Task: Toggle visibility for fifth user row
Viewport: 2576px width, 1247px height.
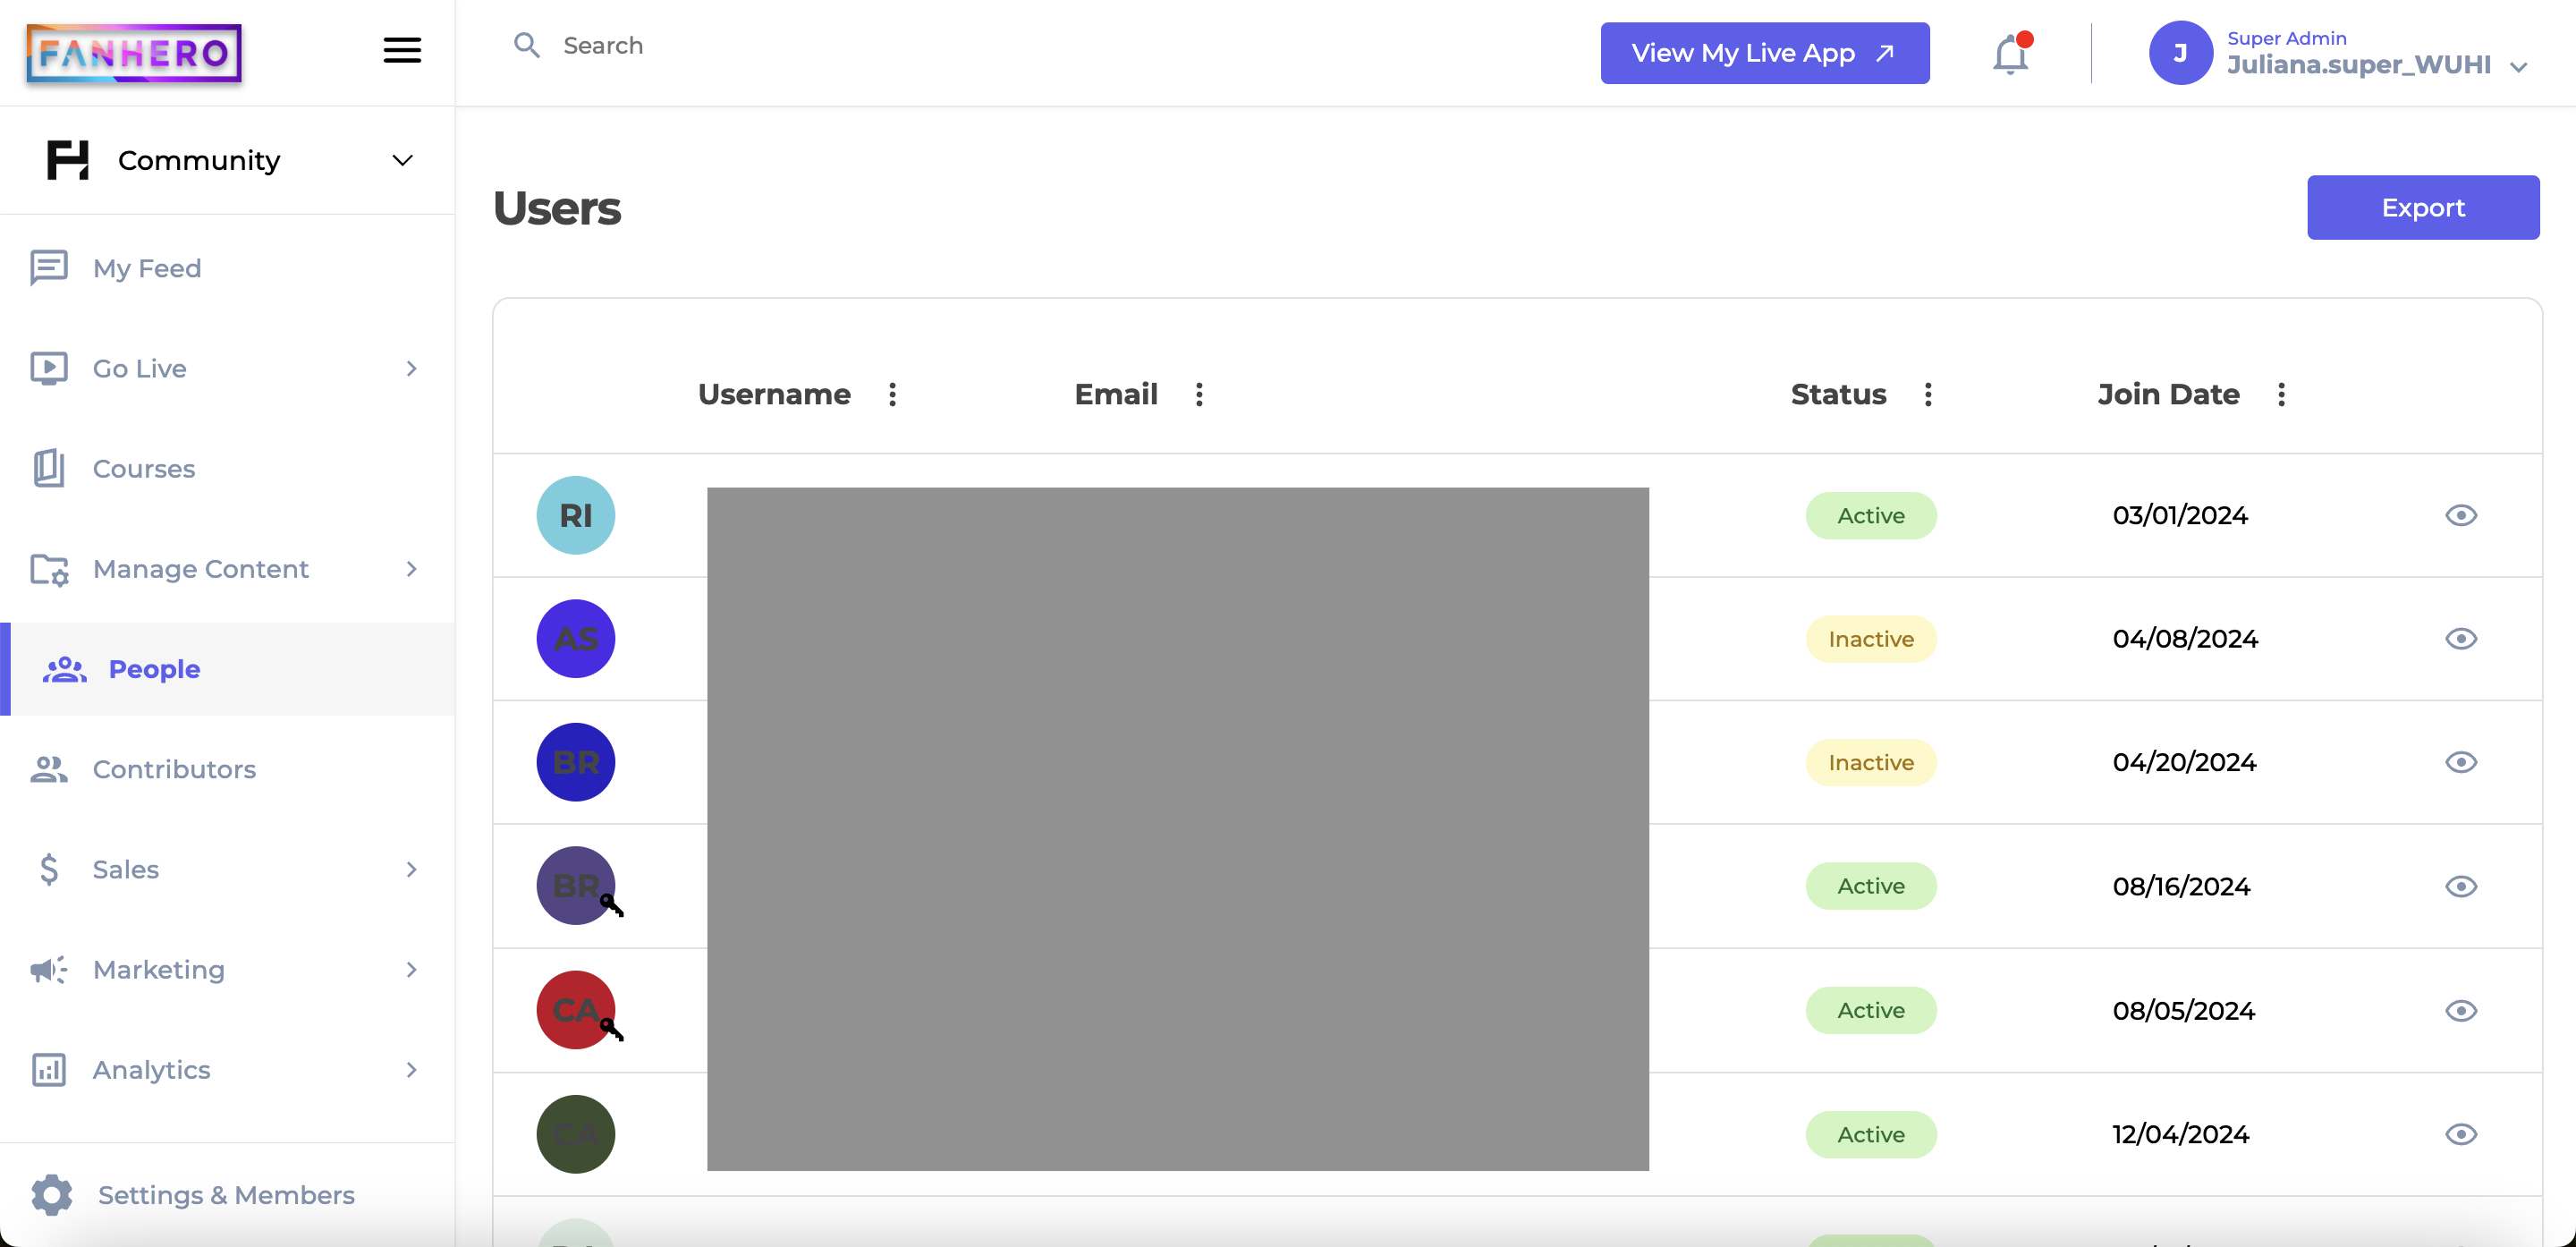Action: pos(2461,1011)
